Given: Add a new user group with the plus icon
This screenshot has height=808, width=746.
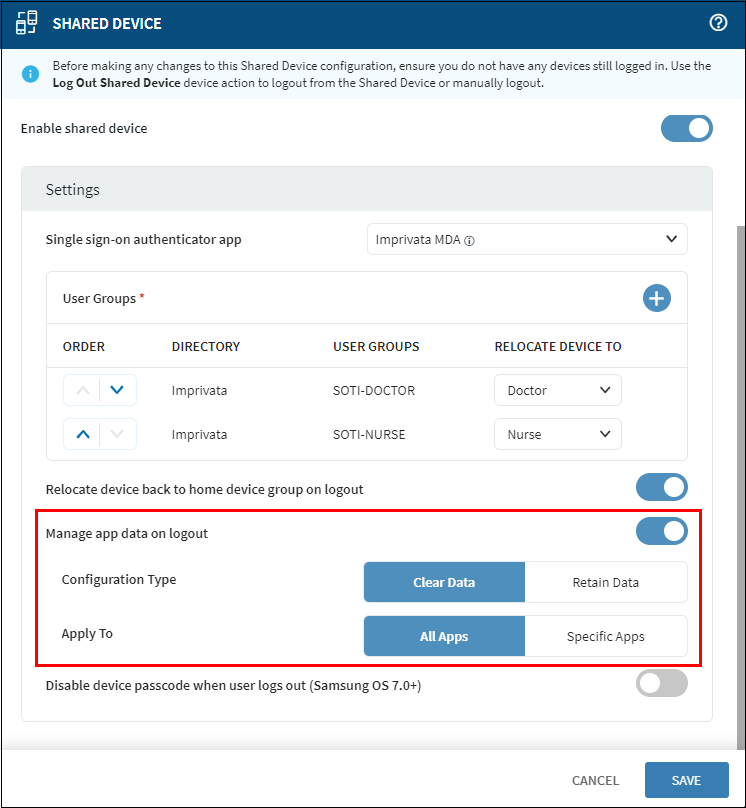Looking at the screenshot, I should tap(657, 298).
